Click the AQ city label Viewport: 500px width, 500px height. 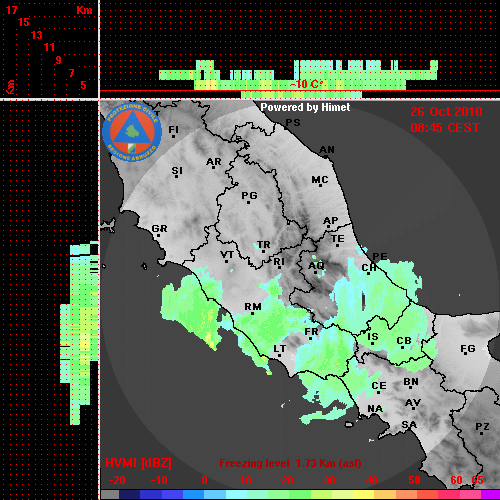click(316, 266)
